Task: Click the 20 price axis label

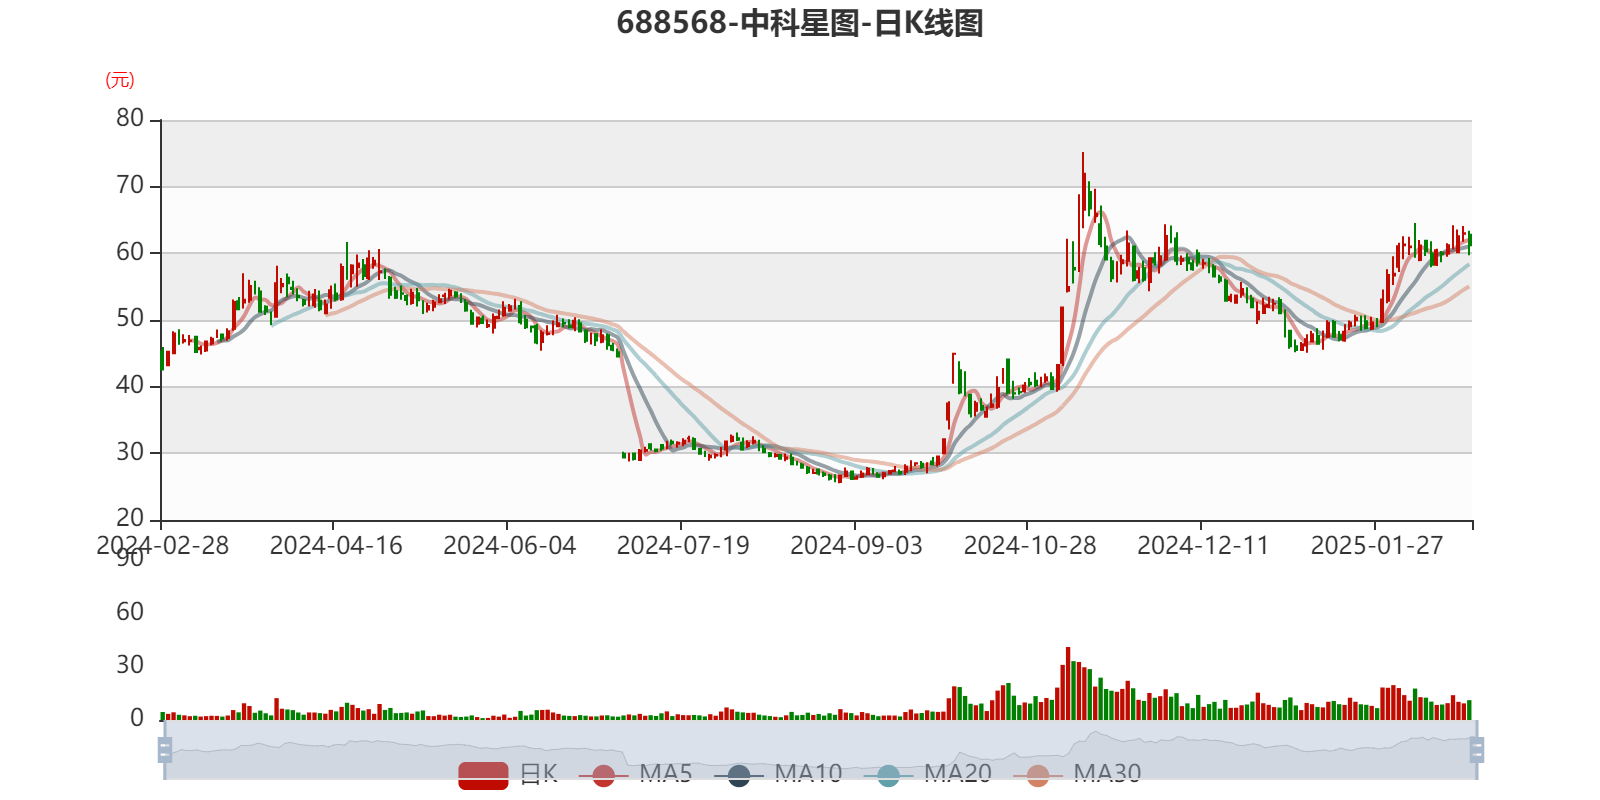Action: point(130,518)
